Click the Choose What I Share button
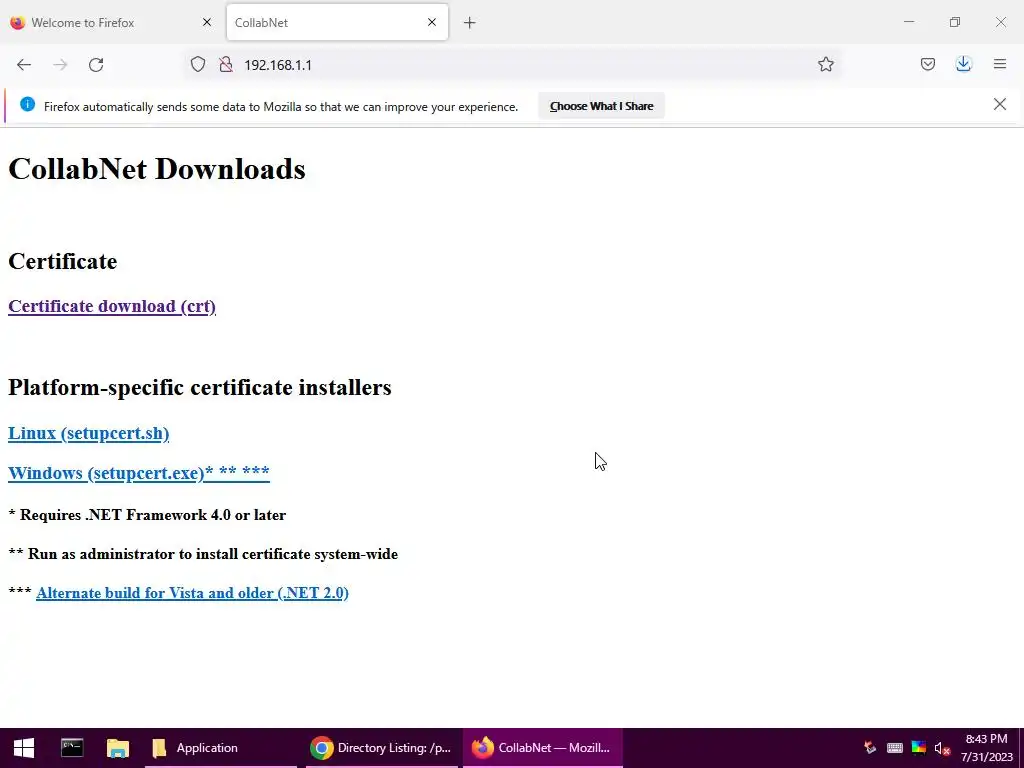This screenshot has height=768, width=1024. pyautogui.click(x=601, y=106)
